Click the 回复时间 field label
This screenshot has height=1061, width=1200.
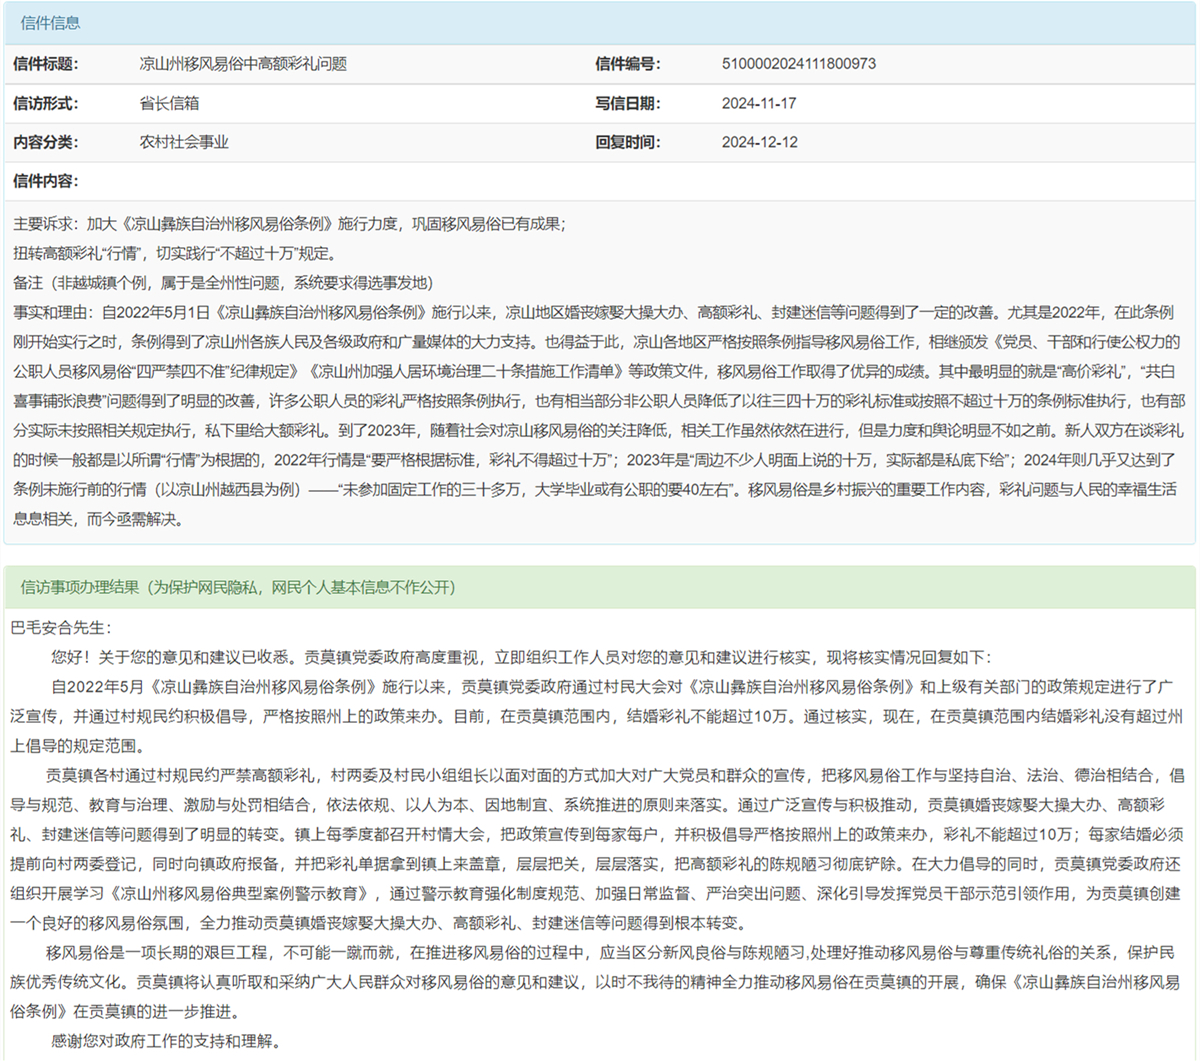click(627, 142)
